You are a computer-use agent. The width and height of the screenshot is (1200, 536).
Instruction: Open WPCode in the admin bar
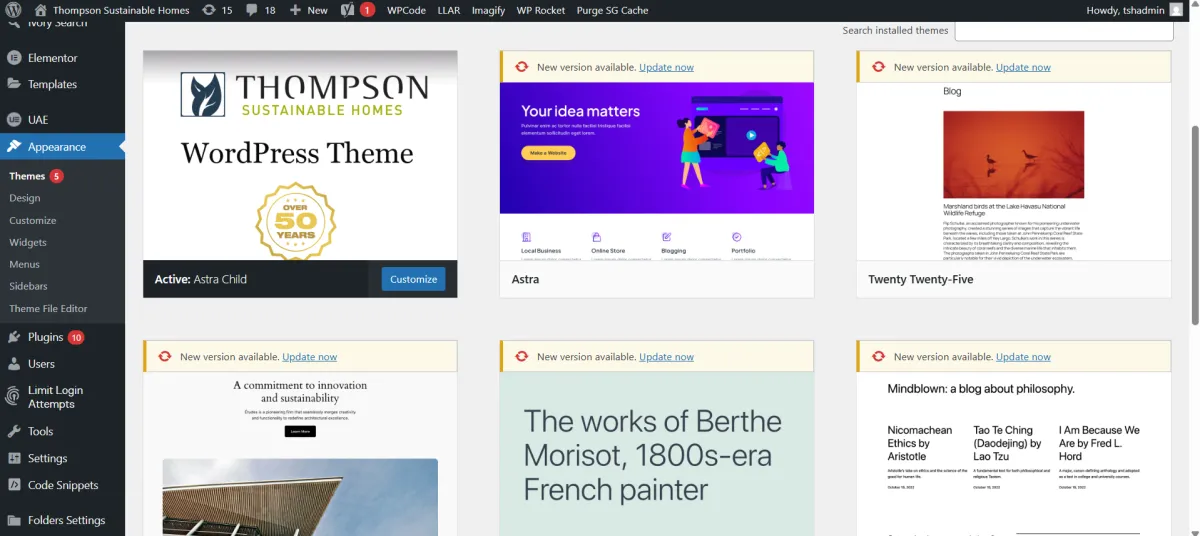(x=406, y=10)
